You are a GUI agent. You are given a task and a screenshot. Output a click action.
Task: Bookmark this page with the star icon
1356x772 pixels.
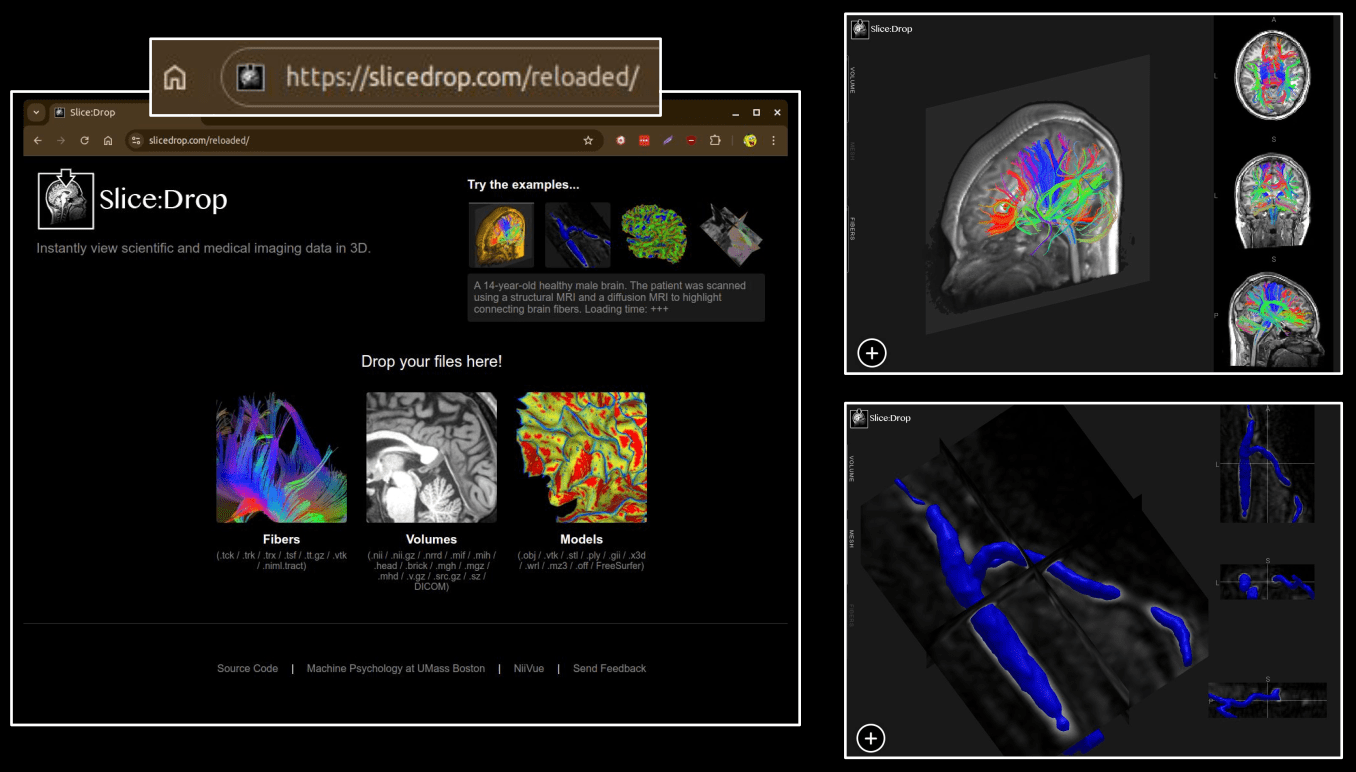pyautogui.click(x=588, y=141)
